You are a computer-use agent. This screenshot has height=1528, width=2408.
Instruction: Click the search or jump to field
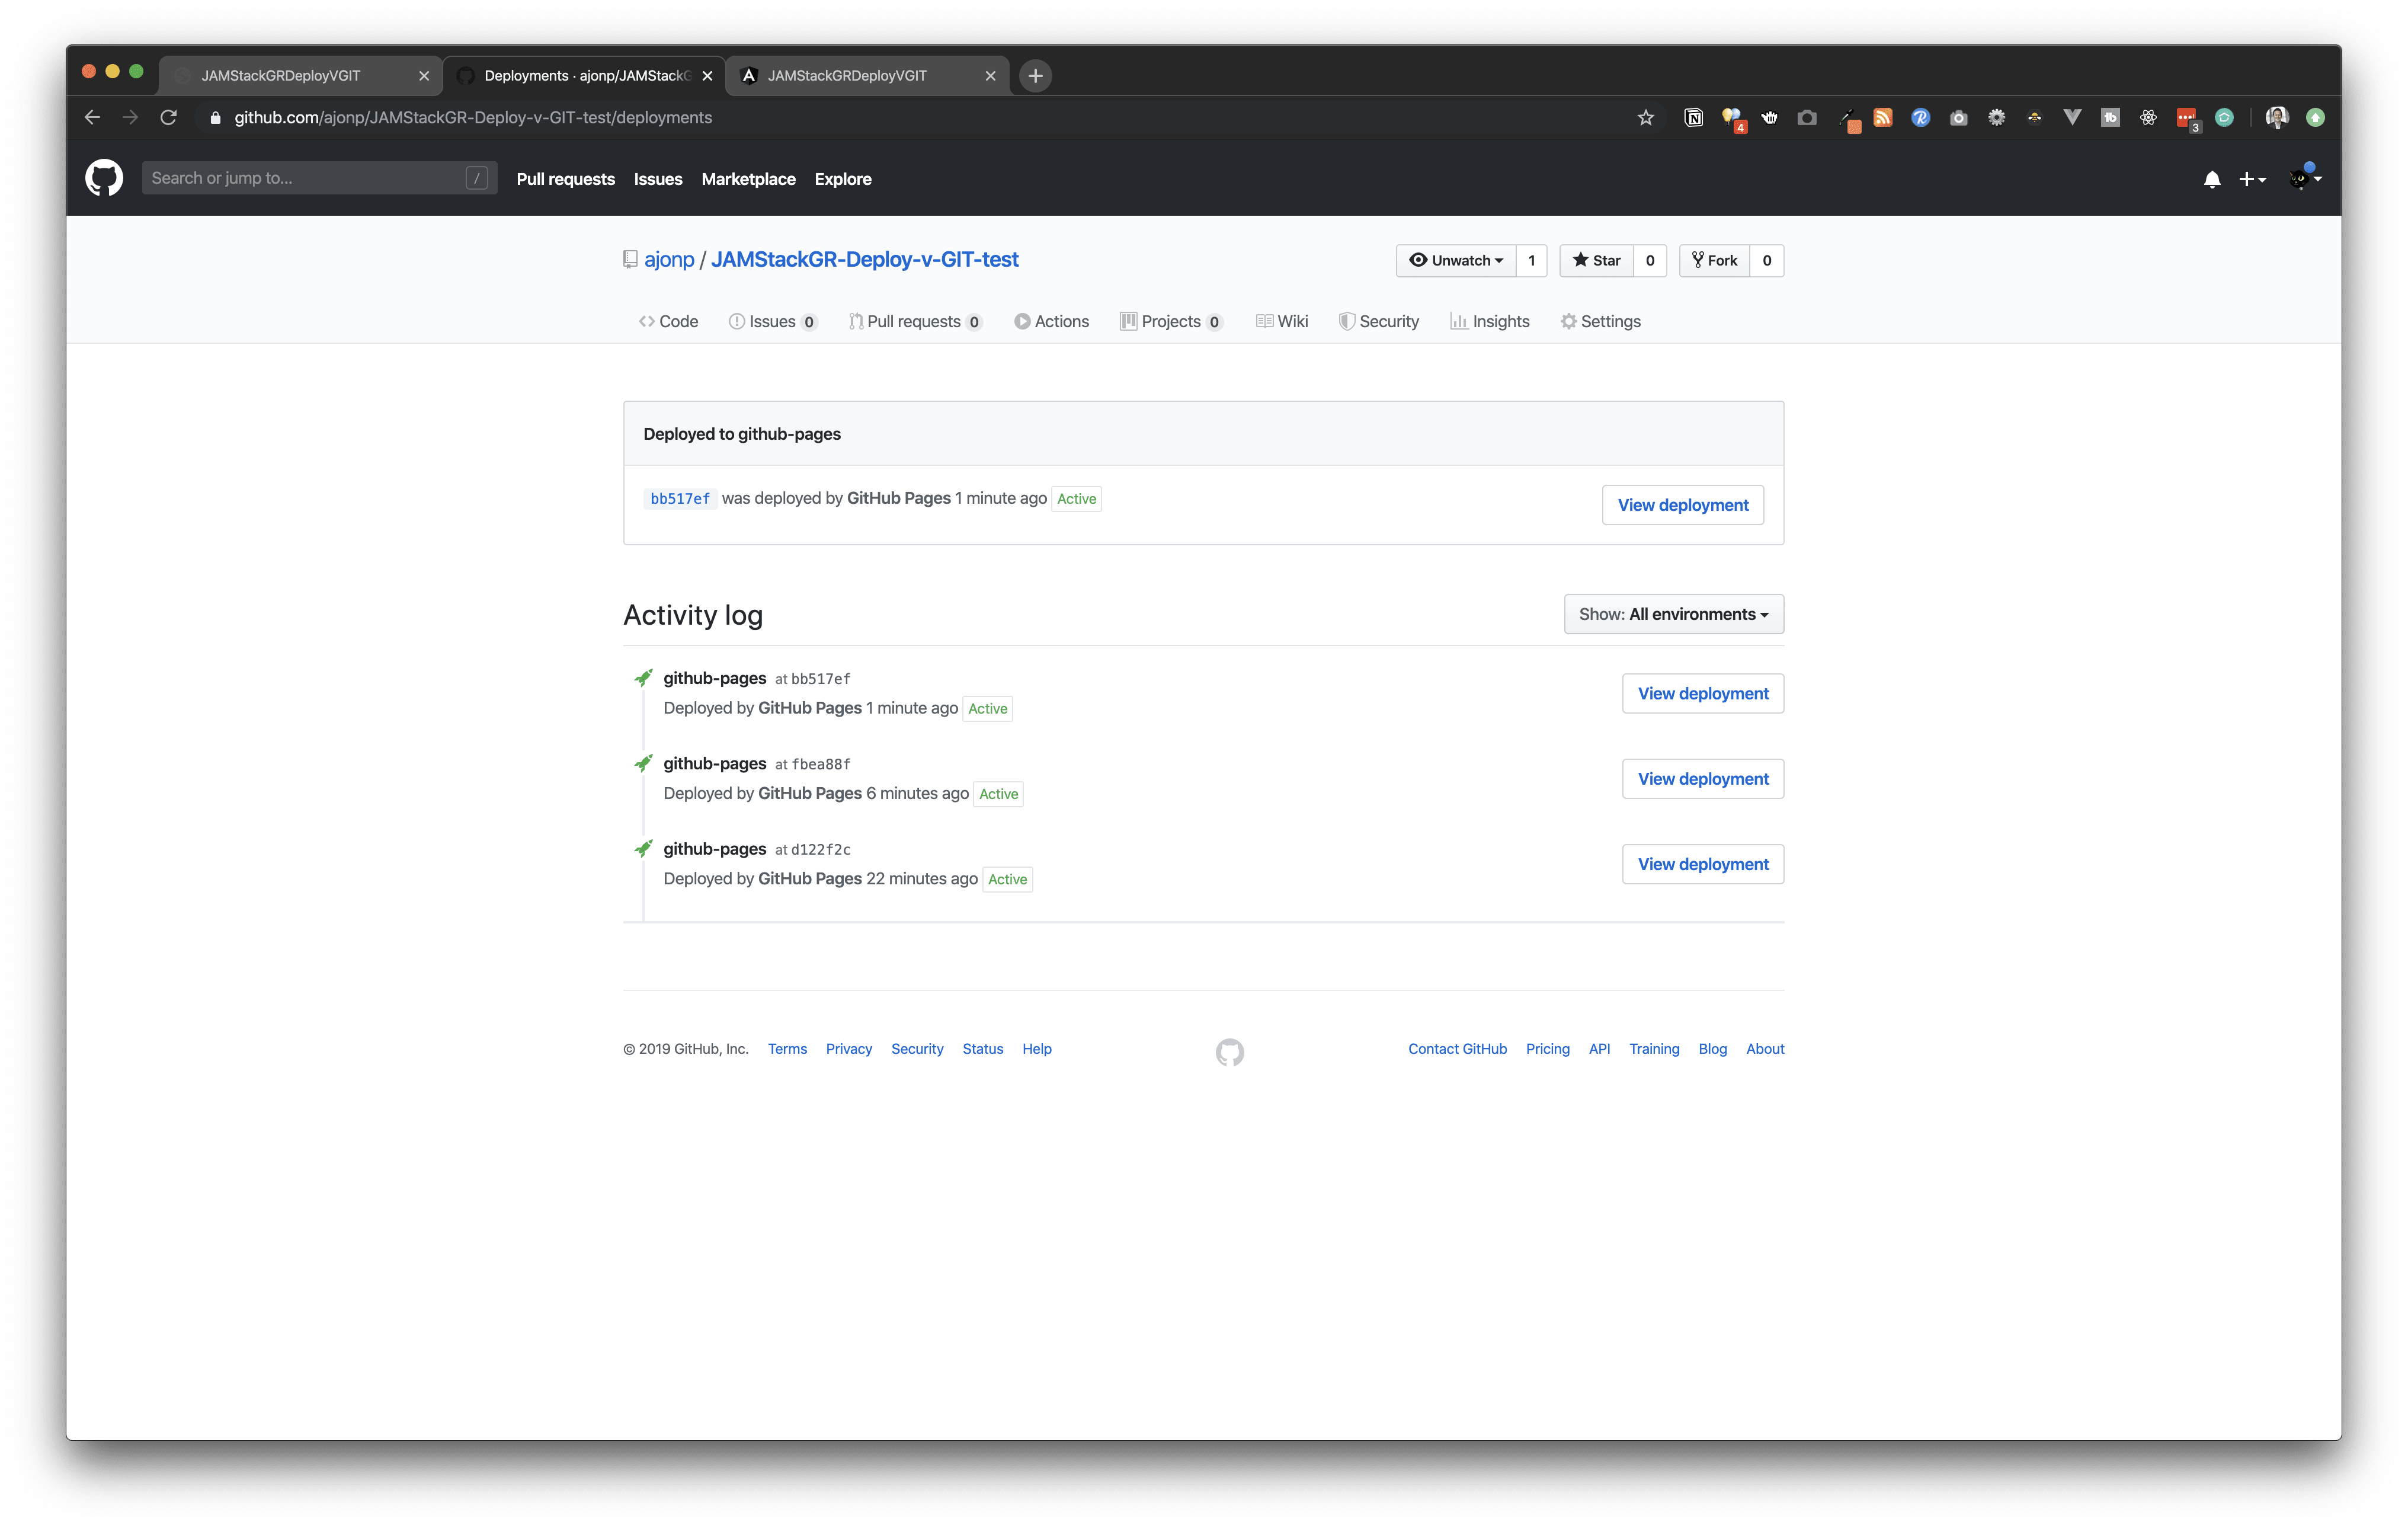pyautogui.click(x=319, y=178)
